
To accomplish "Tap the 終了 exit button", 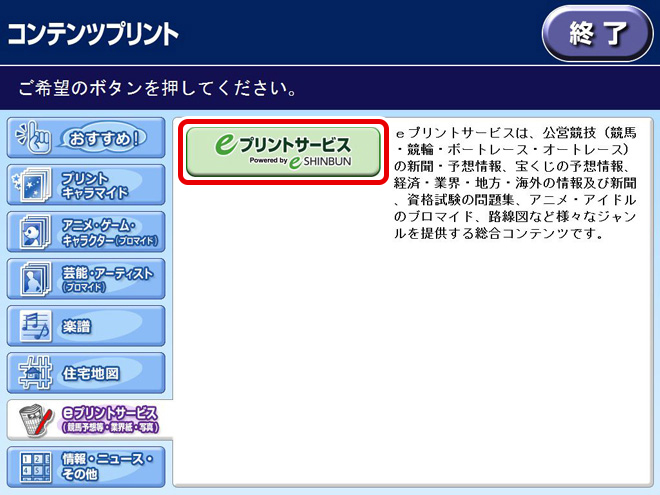I will 597,34.
